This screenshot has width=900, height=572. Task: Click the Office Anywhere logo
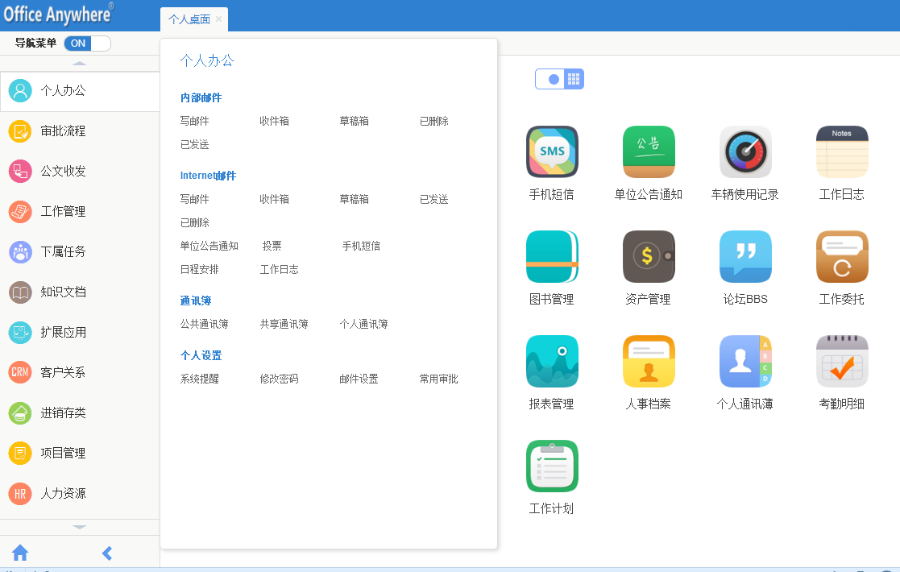[x=58, y=14]
